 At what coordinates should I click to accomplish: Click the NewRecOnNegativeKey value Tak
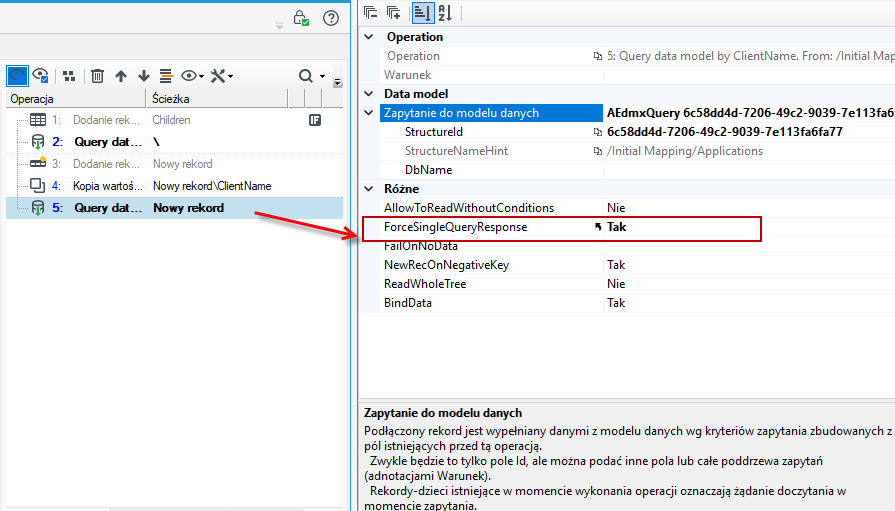616,265
